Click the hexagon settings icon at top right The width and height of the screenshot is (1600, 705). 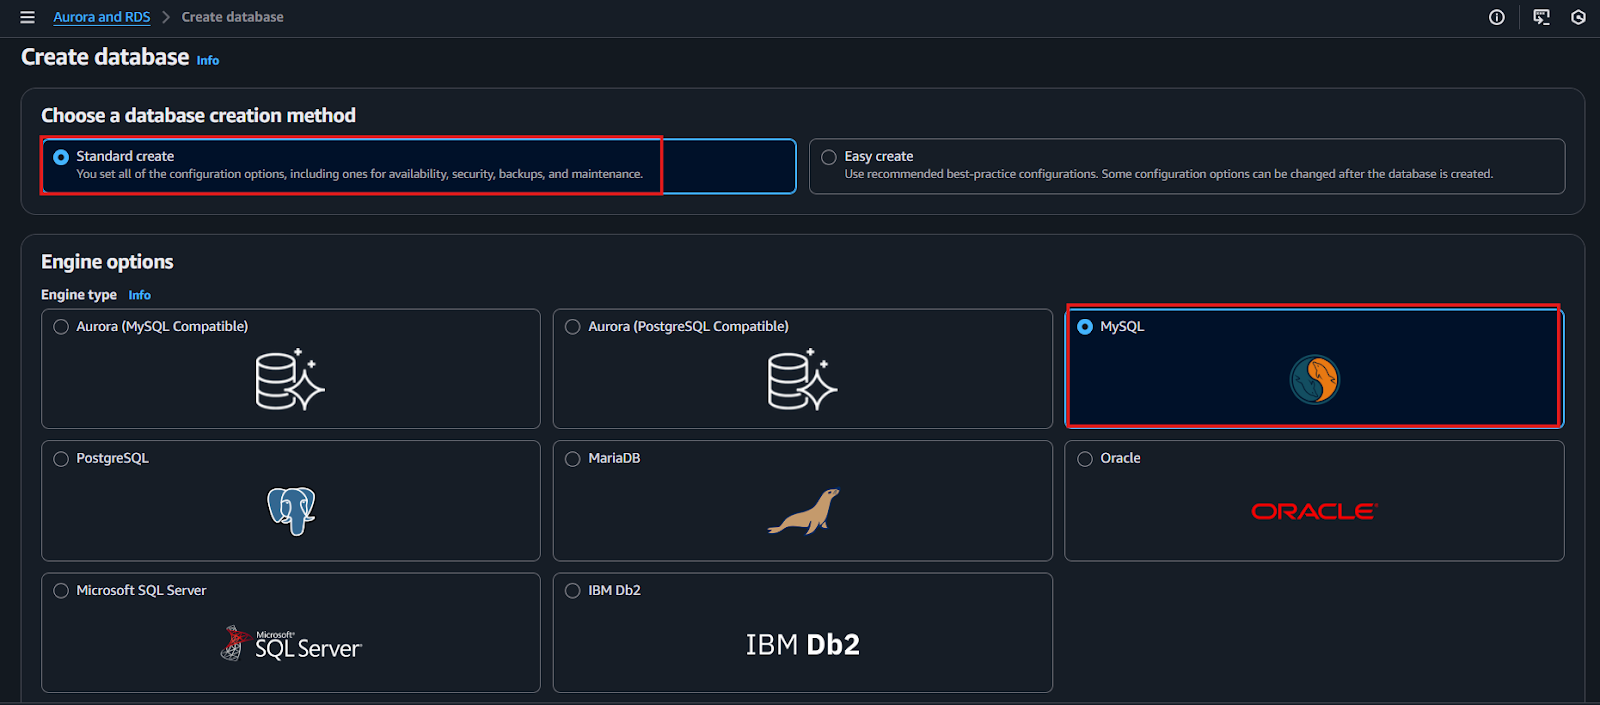click(x=1578, y=17)
